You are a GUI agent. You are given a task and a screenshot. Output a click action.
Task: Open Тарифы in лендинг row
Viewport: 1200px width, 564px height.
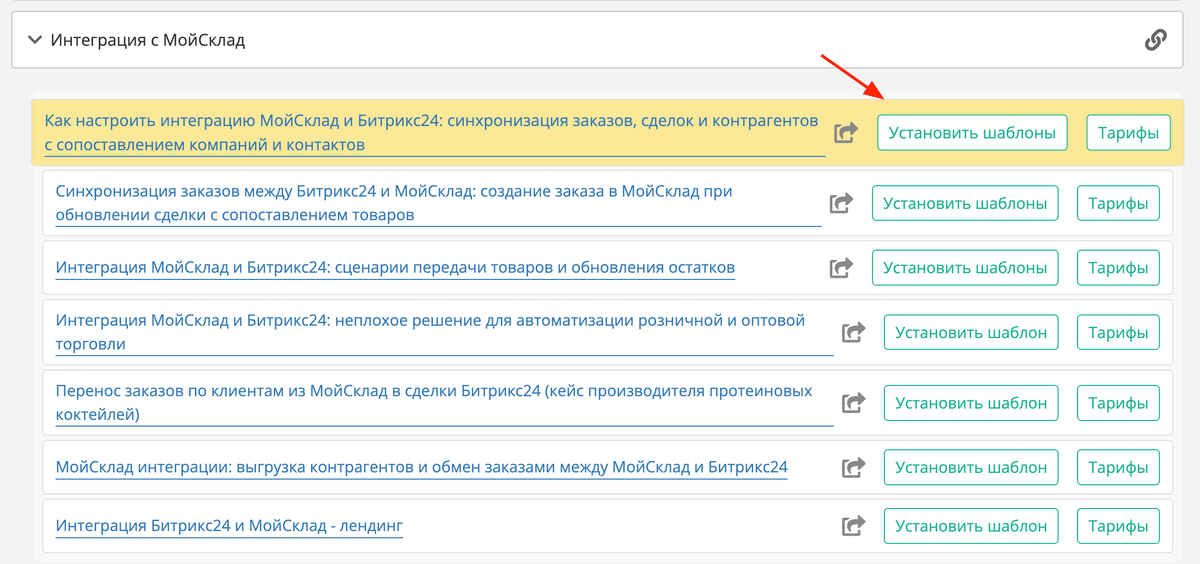click(1118, 526)
